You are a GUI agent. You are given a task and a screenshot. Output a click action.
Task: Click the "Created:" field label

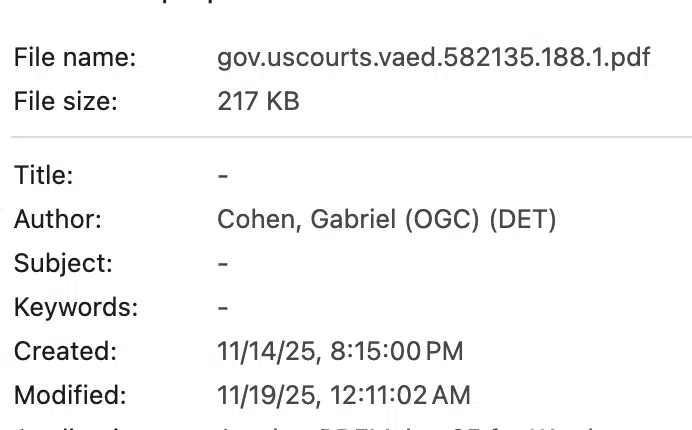tap(65, 352)
